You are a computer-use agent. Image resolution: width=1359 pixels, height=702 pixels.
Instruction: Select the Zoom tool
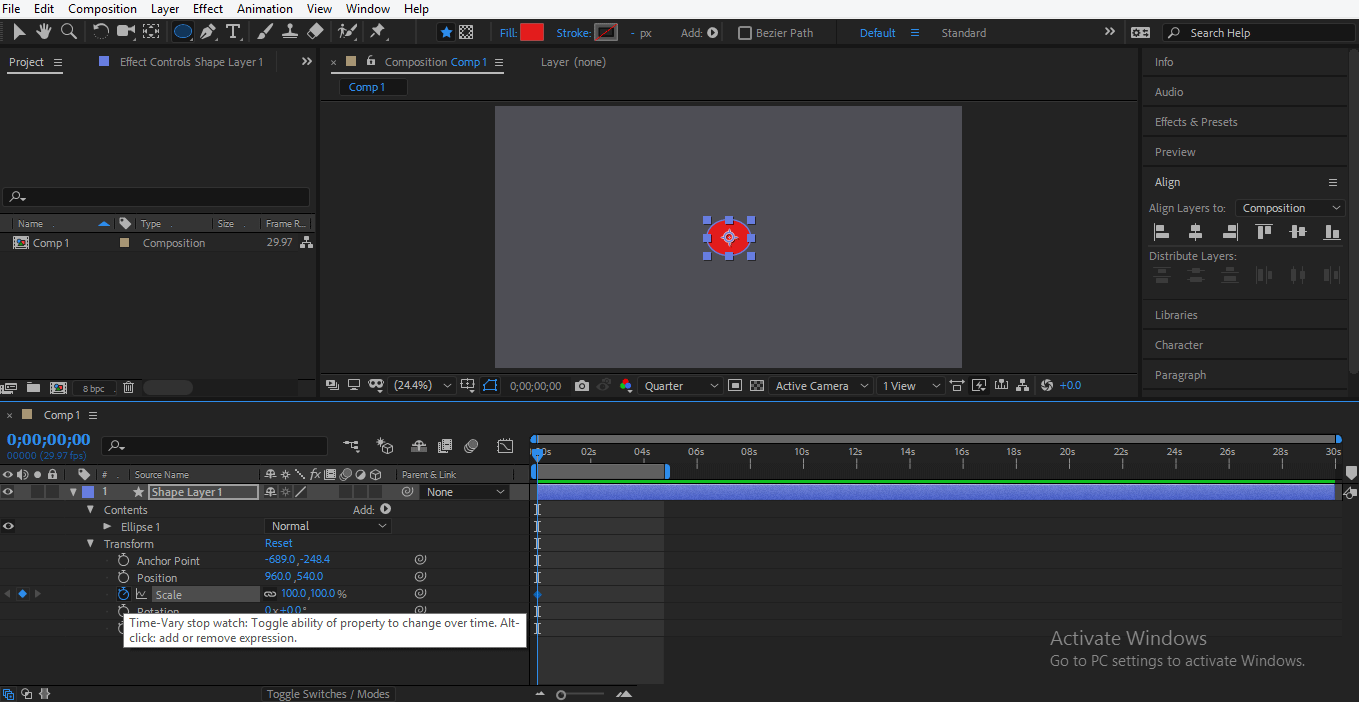69,32
